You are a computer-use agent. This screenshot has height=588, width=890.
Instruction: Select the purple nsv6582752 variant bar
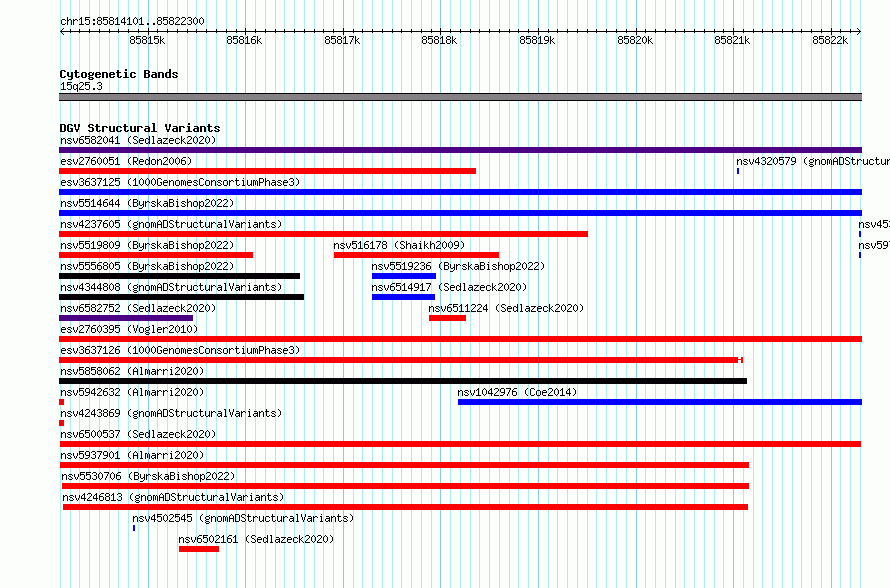126,318
